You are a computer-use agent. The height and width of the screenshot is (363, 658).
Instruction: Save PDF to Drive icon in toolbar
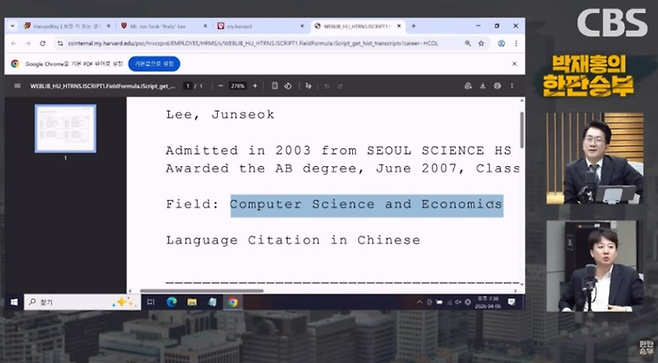(468, 86)
